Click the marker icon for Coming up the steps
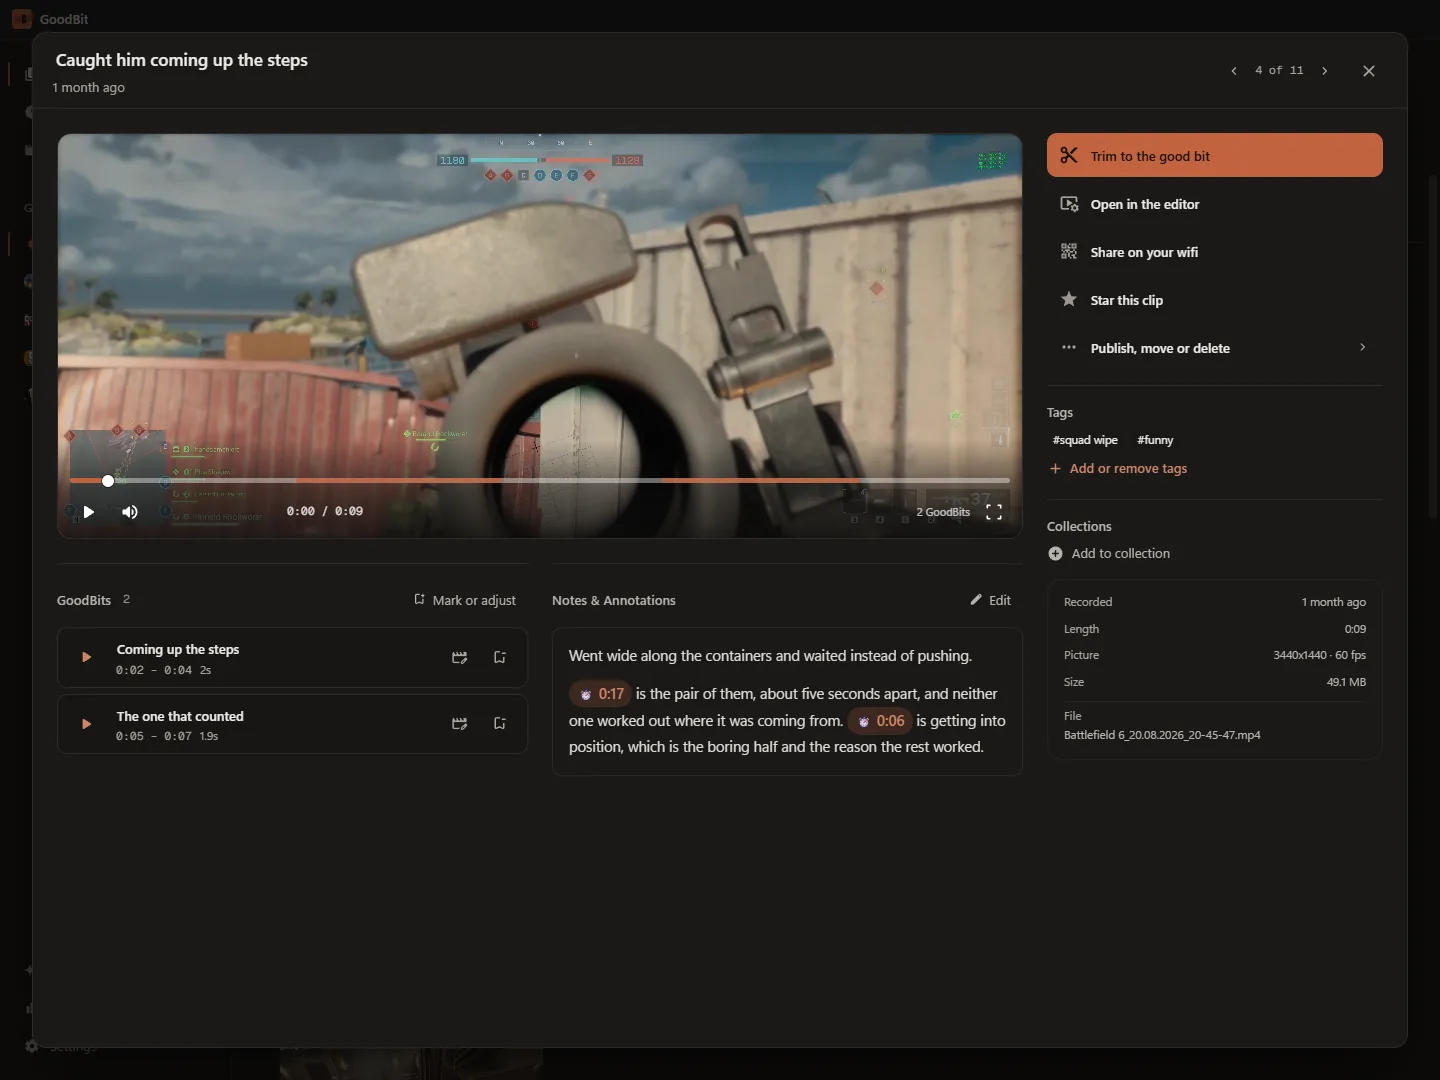 [x=500, y=657]
